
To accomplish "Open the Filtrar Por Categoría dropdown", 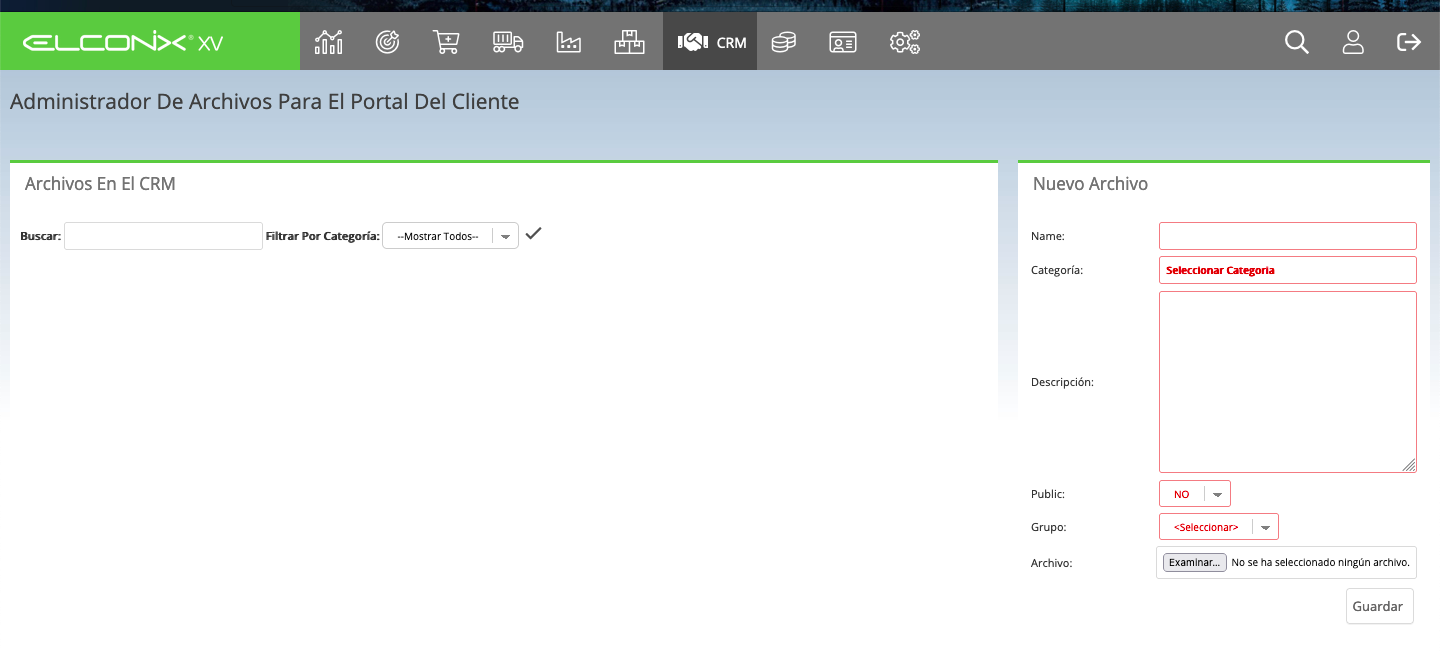I will pos(450,236).
